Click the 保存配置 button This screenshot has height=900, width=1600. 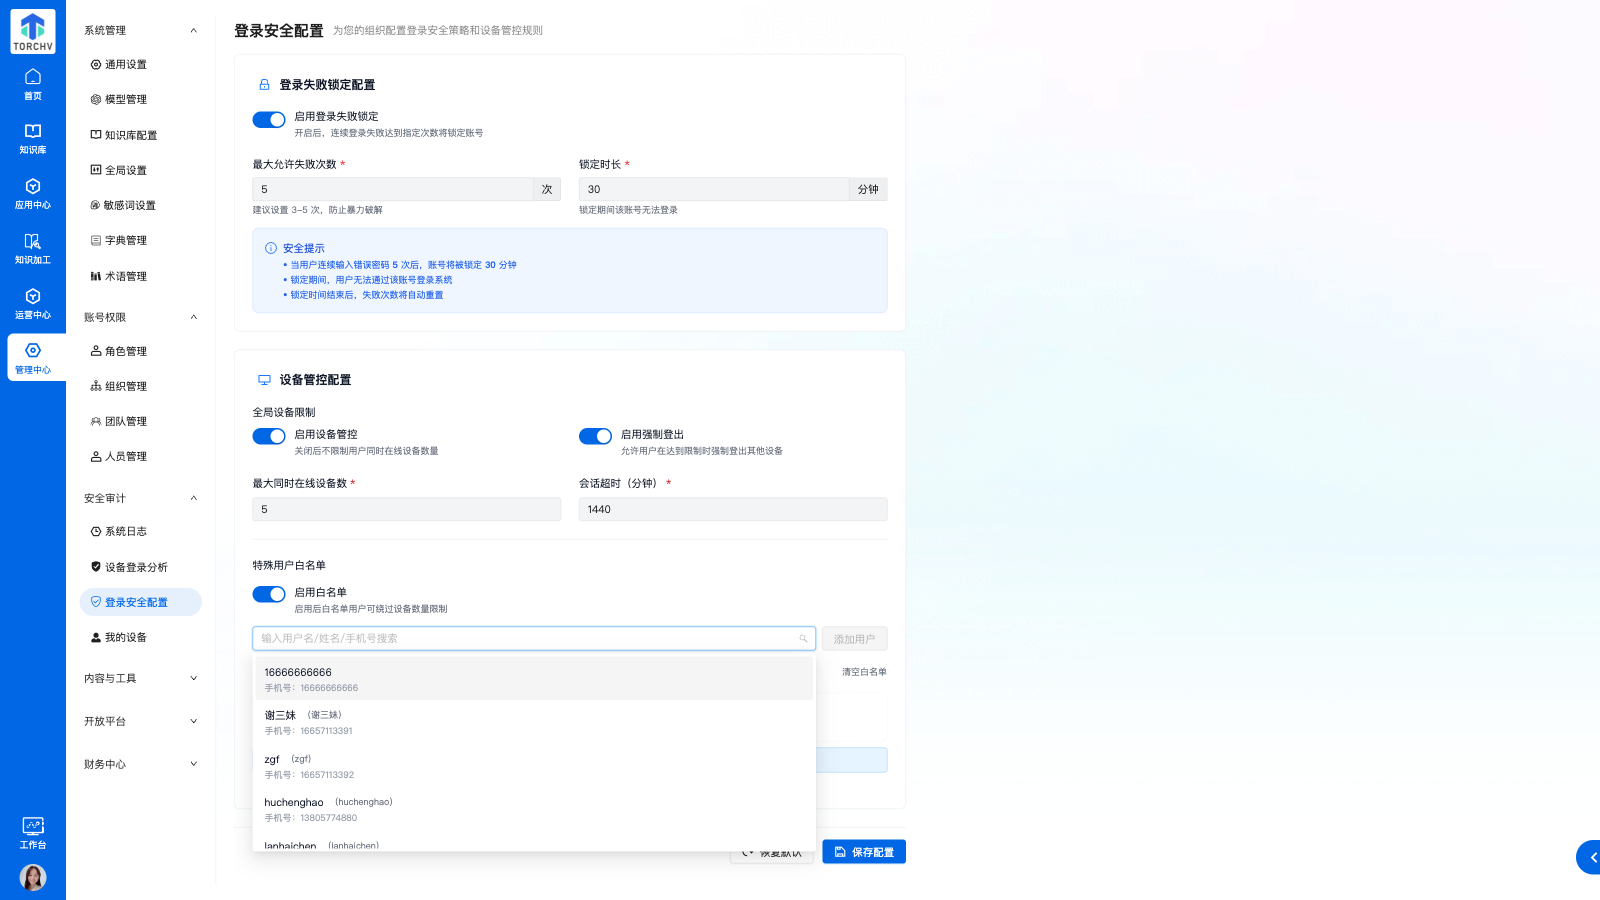point(864,852)
